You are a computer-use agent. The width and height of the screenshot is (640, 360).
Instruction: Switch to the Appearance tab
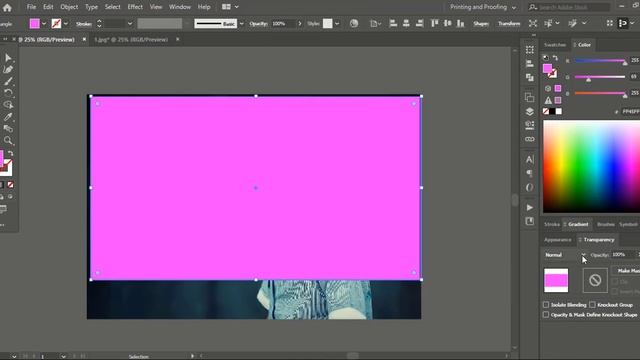558,240
